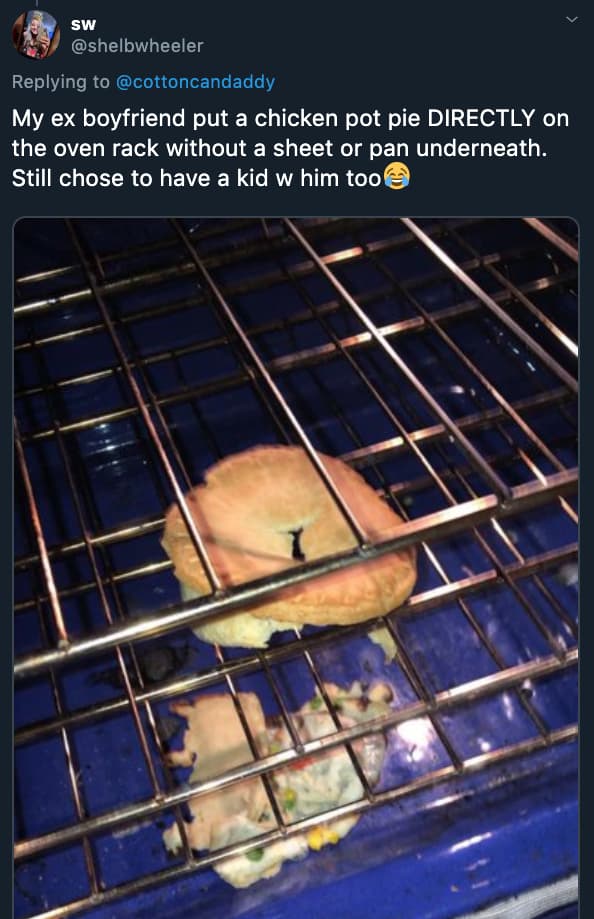Click the display name sw
The image size is (594, 919).
[x=83, y=25]
